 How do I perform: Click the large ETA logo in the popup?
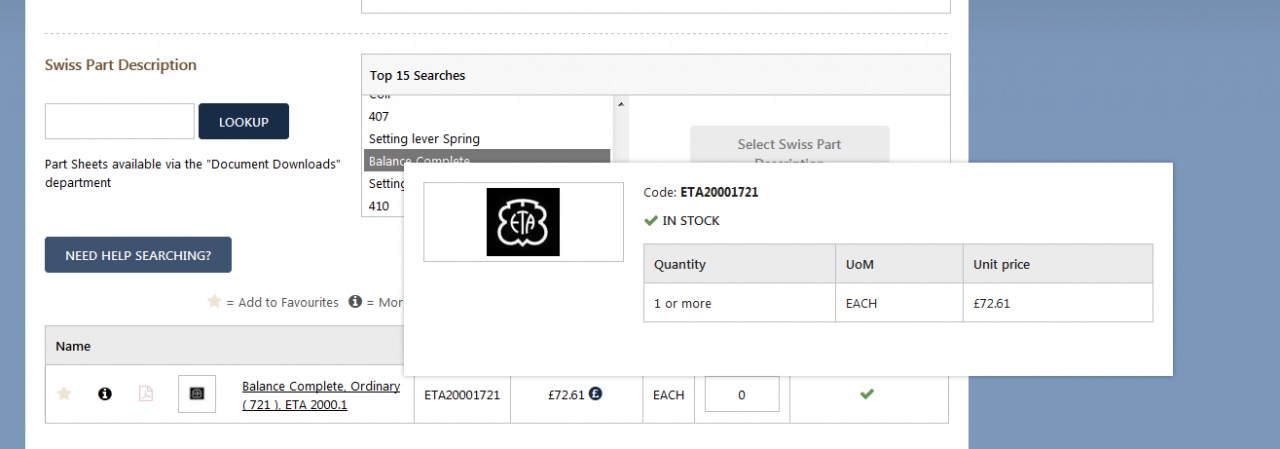pyautogui.click(x=523, y=222)
